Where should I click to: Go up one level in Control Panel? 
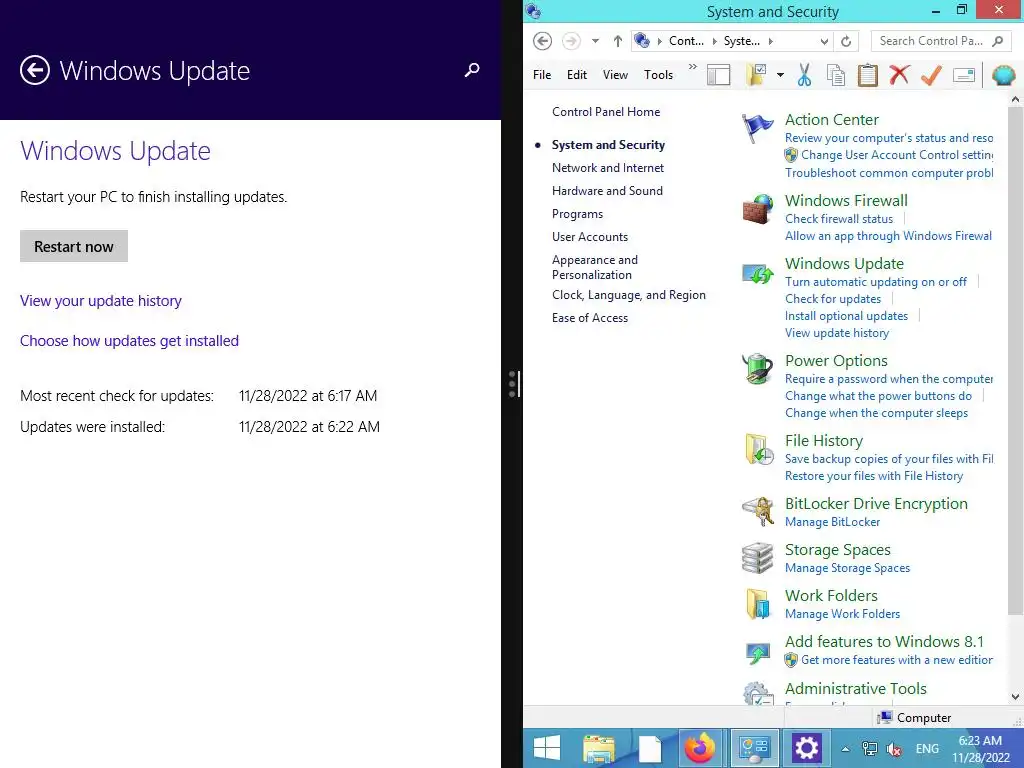pos(617,41)
